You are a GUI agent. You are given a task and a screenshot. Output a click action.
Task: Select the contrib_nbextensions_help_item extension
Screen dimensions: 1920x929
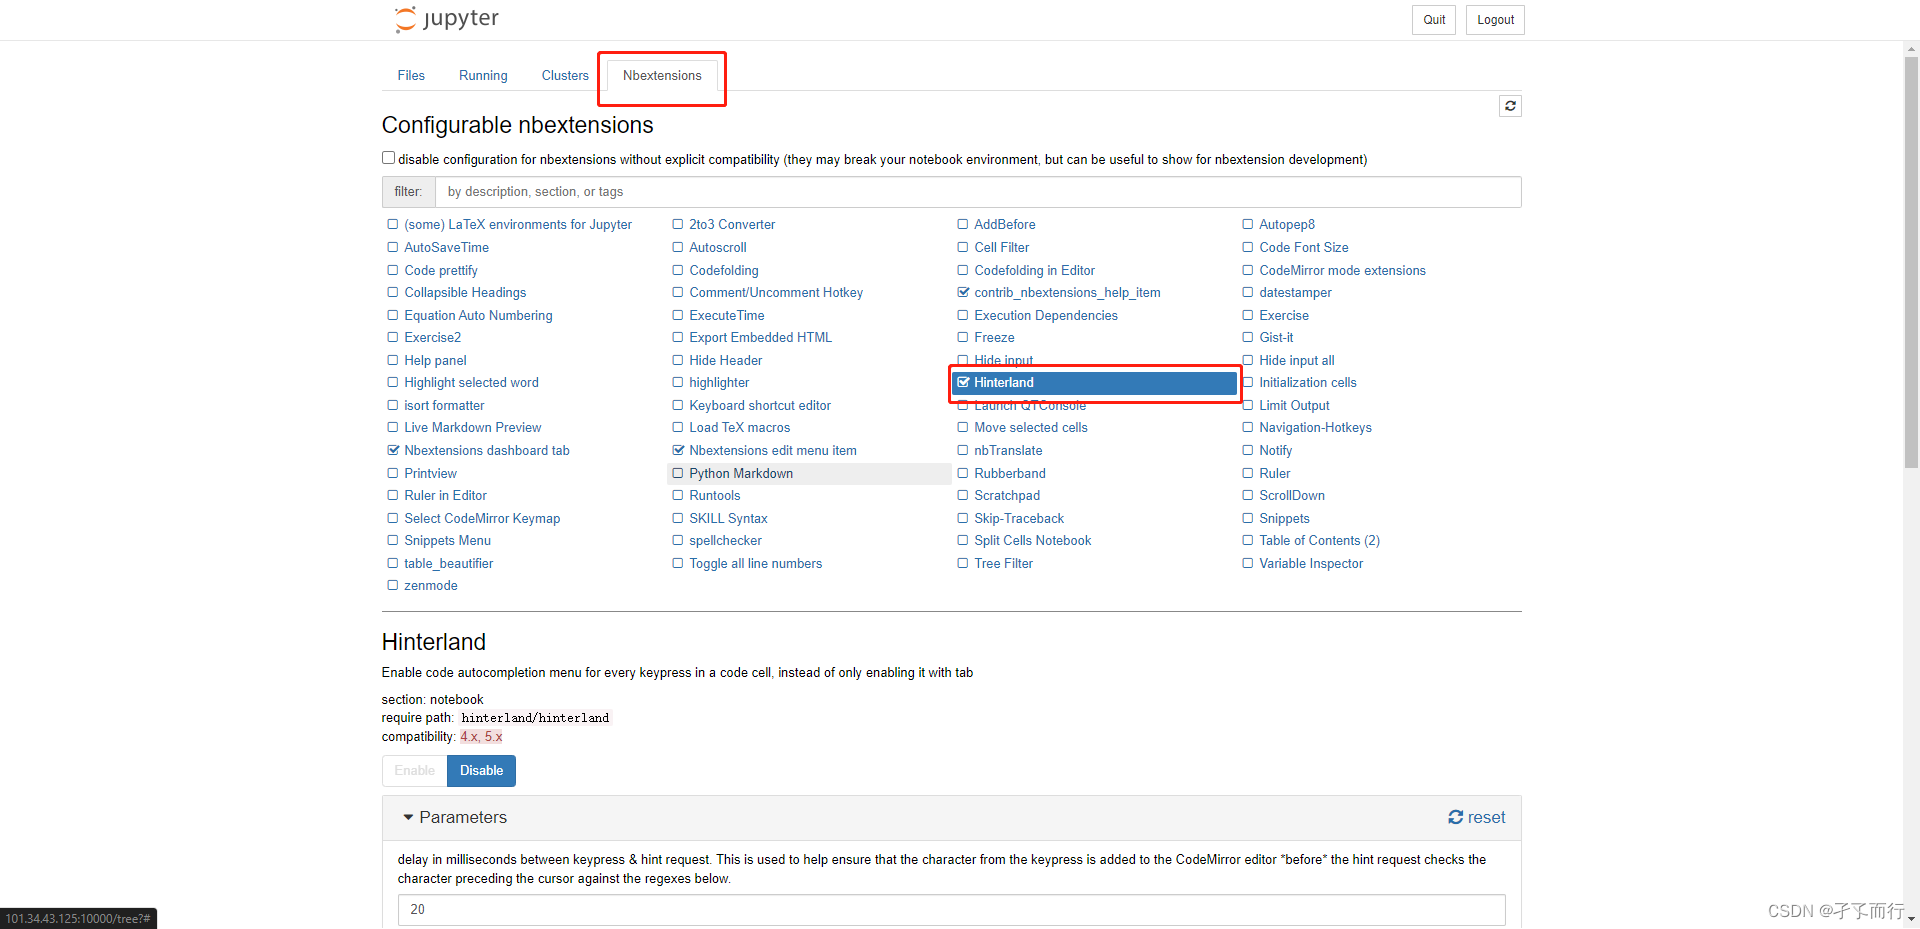pos(1066,293)
